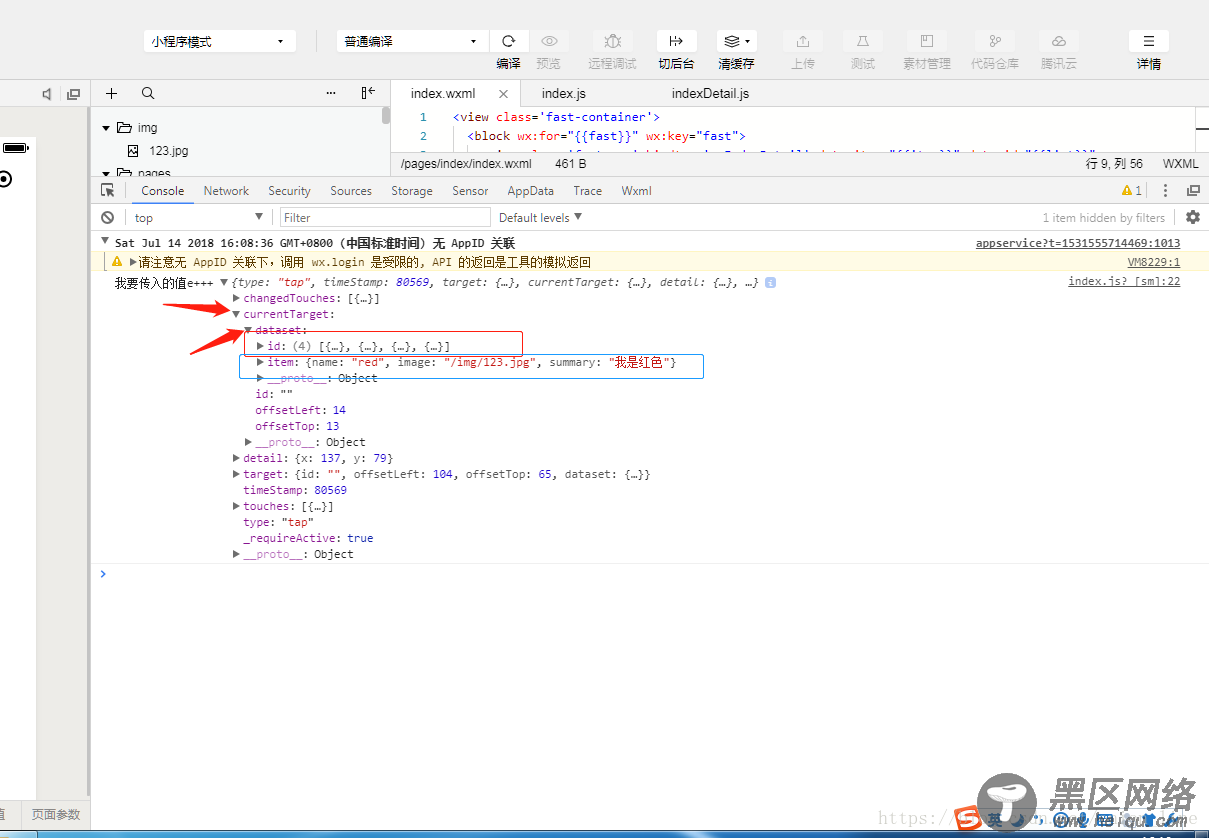Collapse the file tree panel icon

368,93
